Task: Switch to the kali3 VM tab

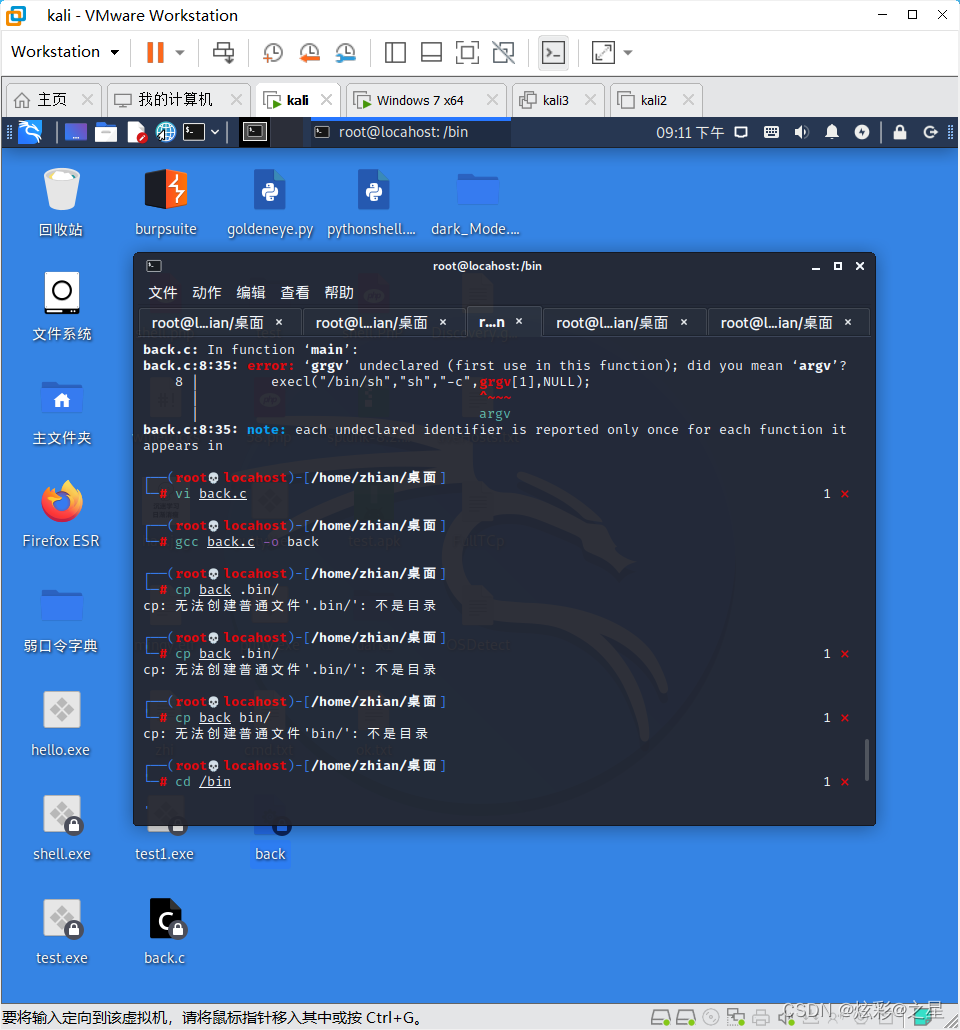Action: pyautogui.click(x=557, y=101)
